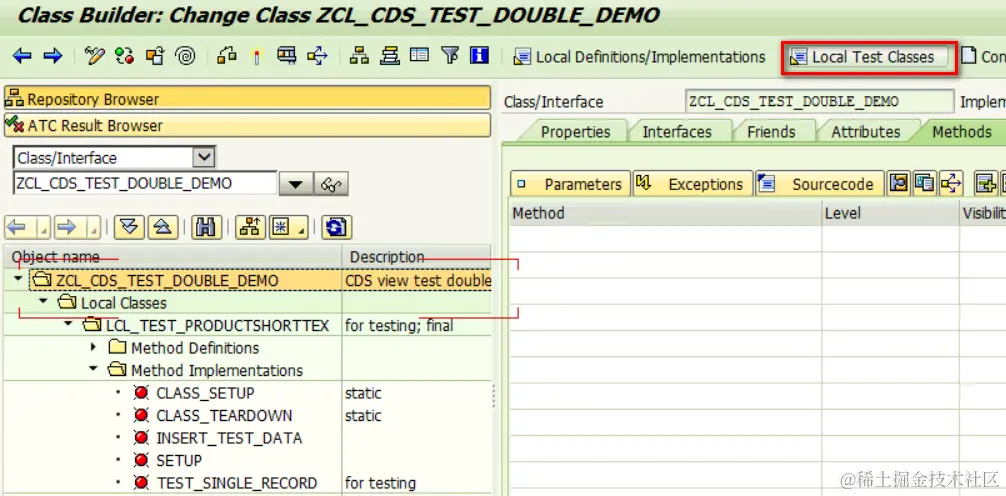1006x496 pixels.
Task: Open the back navigation history small arrow
Action: [44, 227]
